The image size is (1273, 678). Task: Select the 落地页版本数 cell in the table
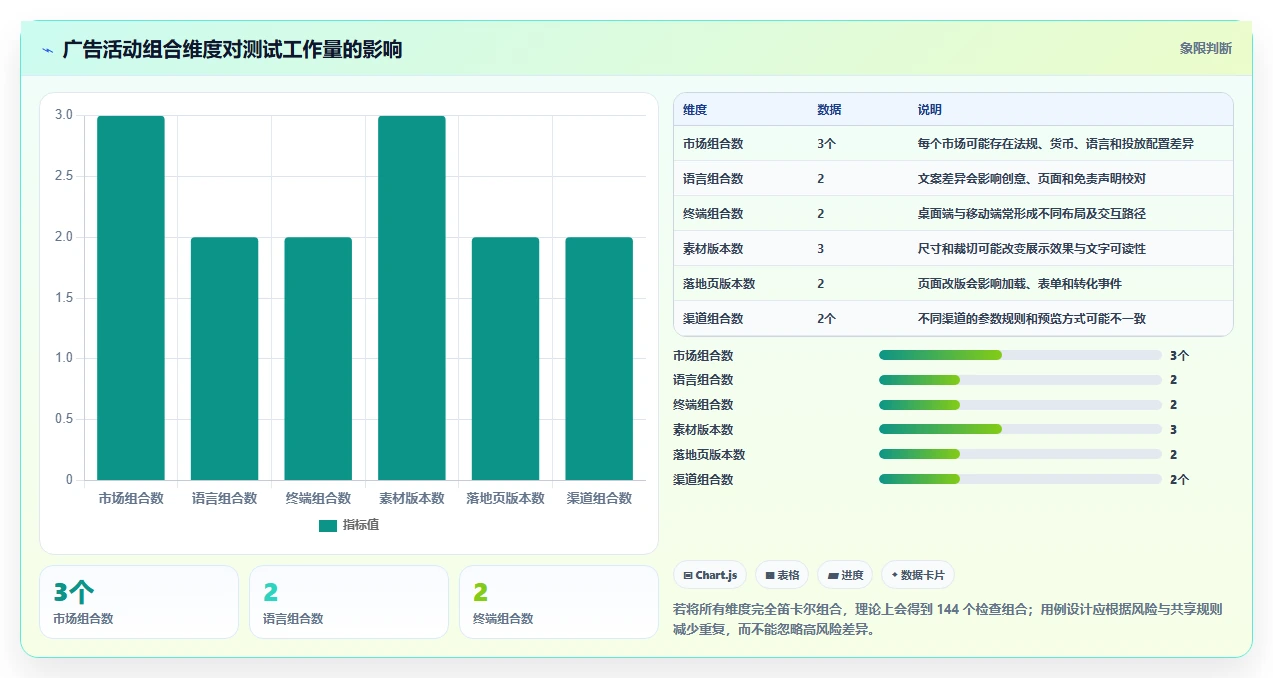tap(719, 284)
